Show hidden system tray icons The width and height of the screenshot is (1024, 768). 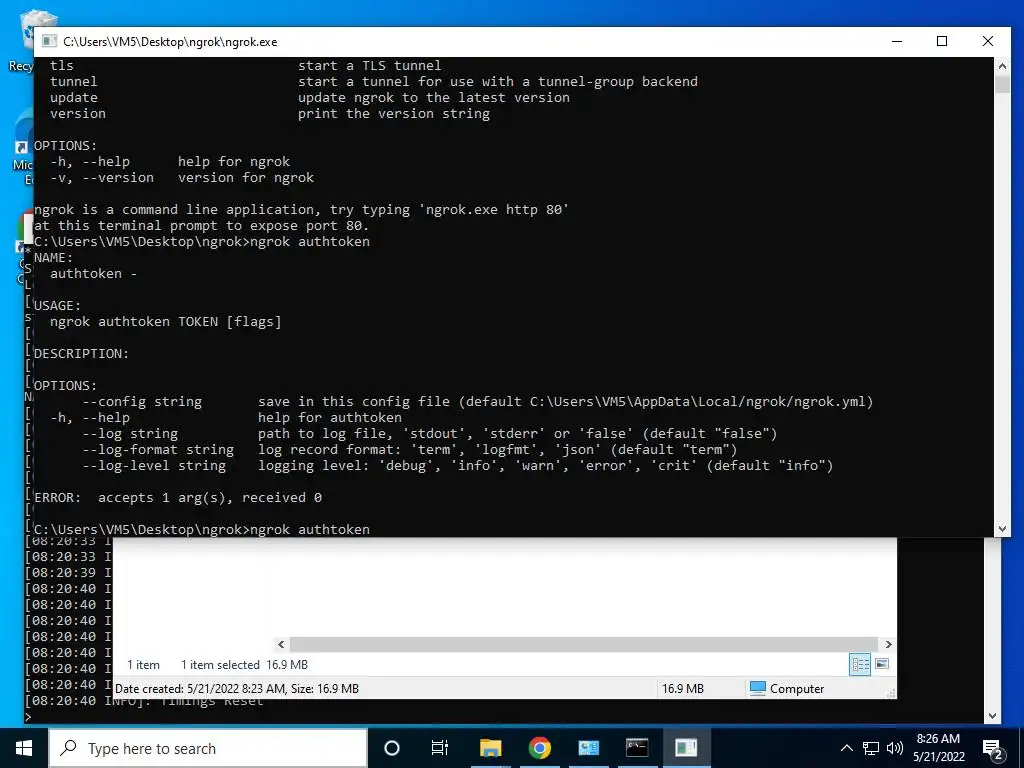pos(846,748)
